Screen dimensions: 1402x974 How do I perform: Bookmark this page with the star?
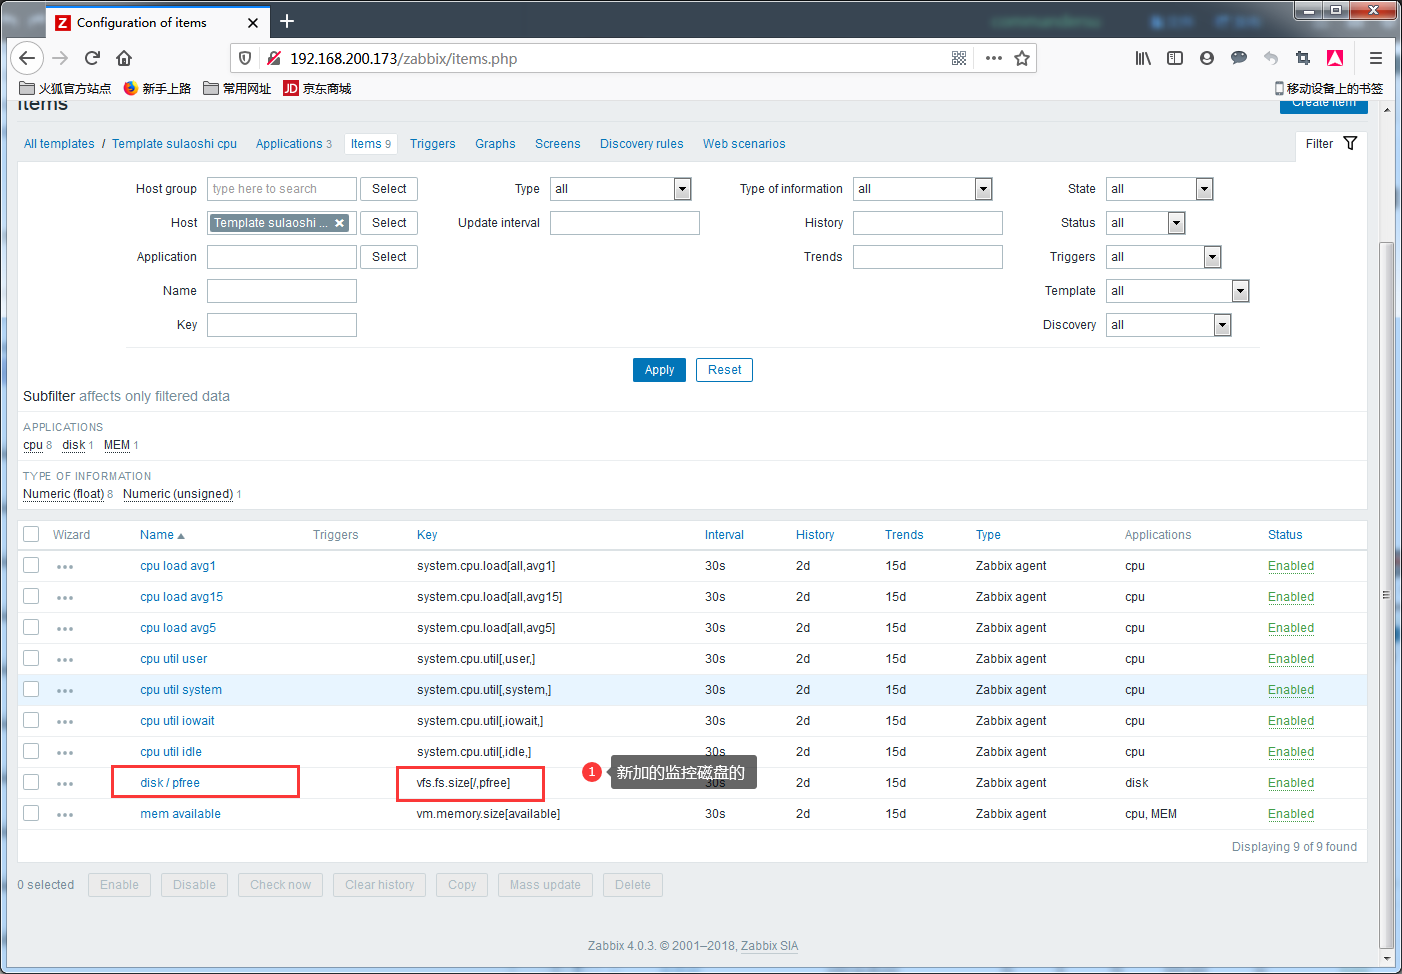coord(1022,58)
